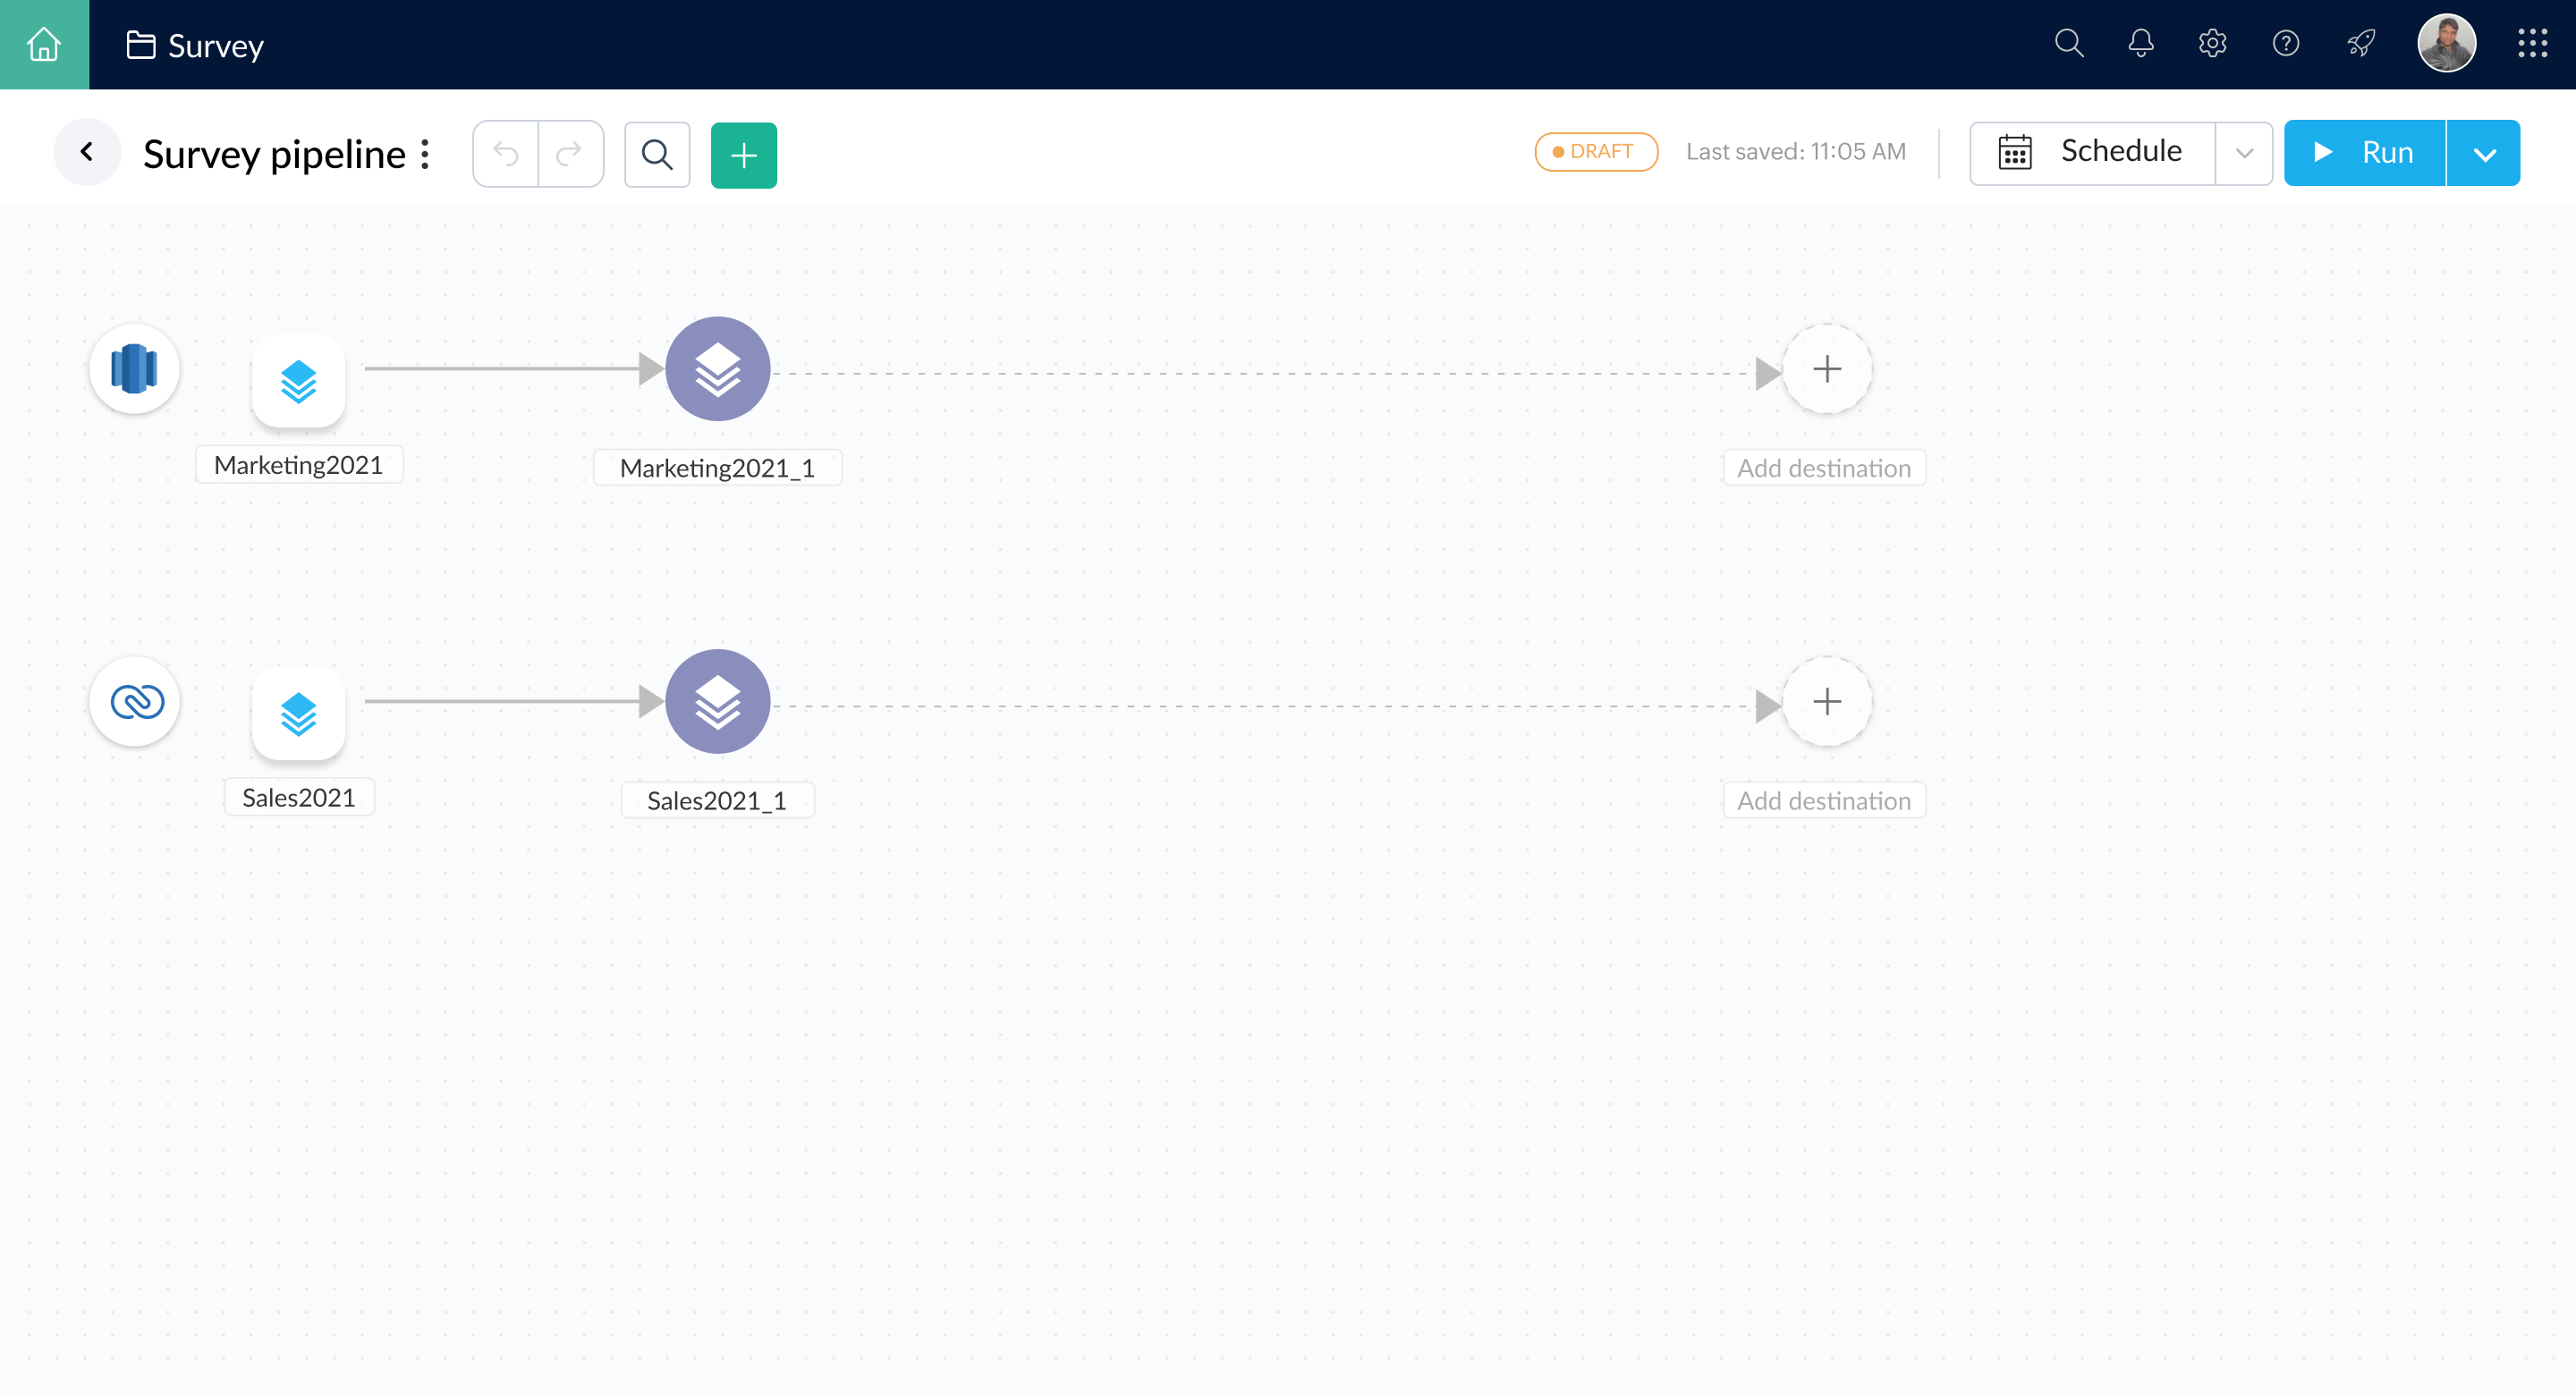2576x1395 pixels.
Task: Click the Schedule button
Action: [2092, 152]
